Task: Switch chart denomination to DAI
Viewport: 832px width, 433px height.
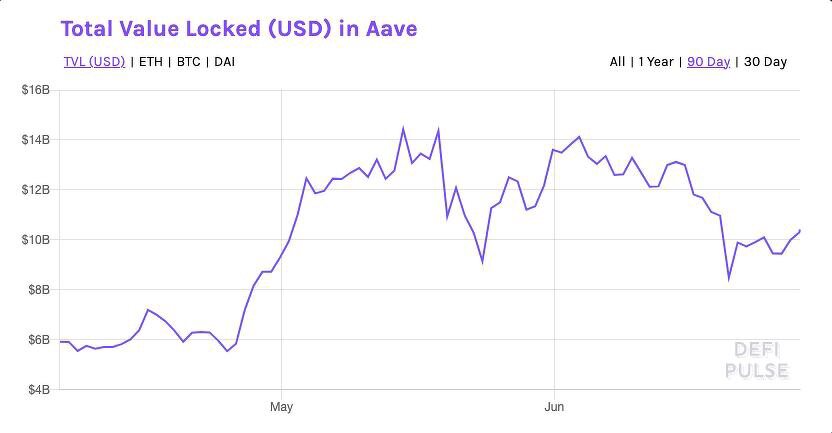Action: [x=225, y=62]
